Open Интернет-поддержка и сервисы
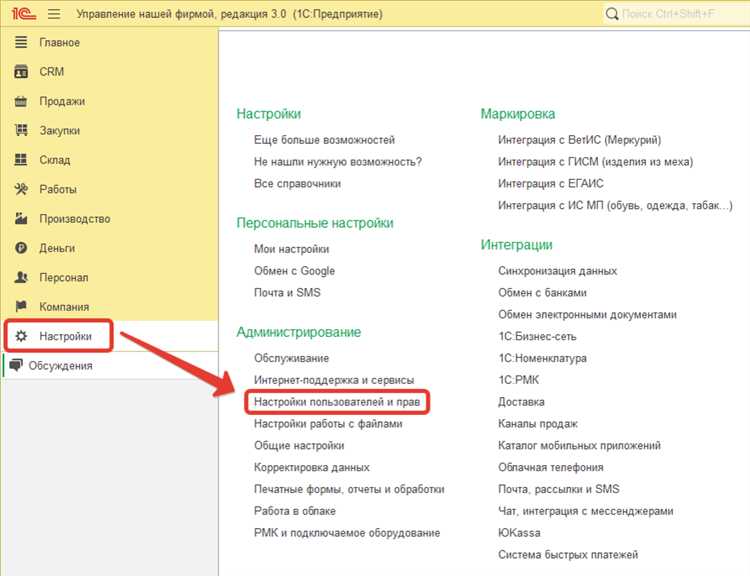The image size is (750, 576). point(334,380)
